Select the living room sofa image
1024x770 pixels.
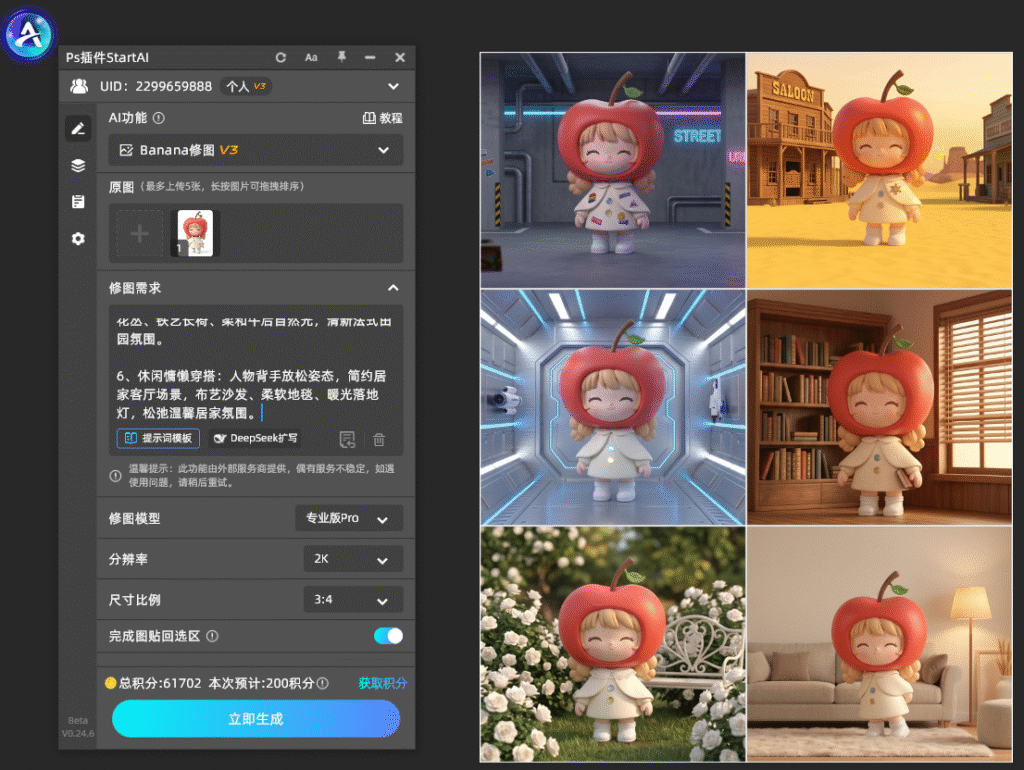880,645
